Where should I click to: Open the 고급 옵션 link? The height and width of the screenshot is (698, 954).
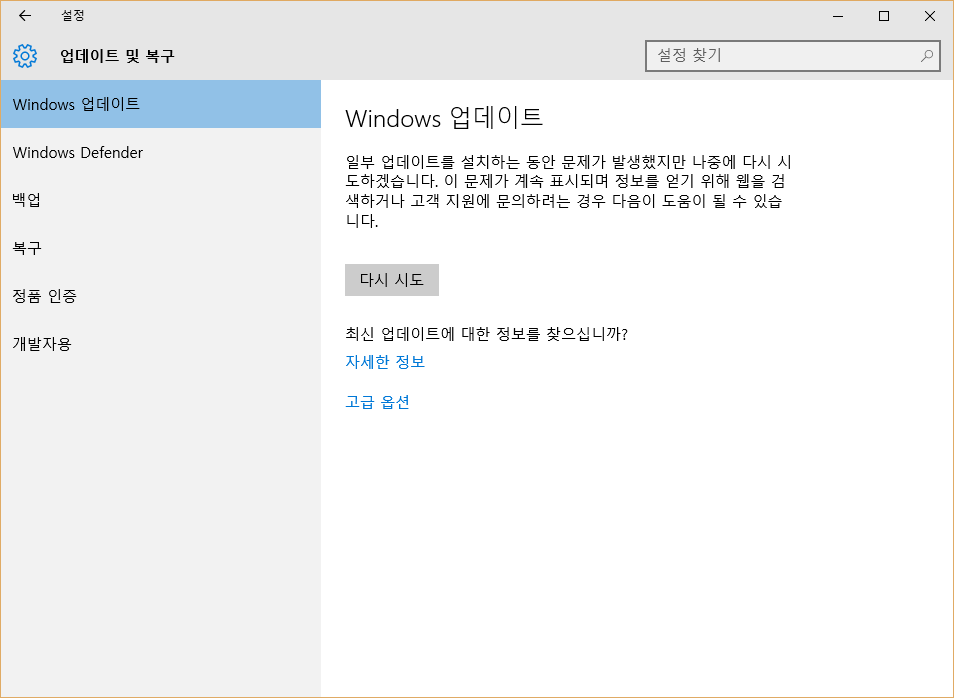pyautogui.click(x=377, y=402)
